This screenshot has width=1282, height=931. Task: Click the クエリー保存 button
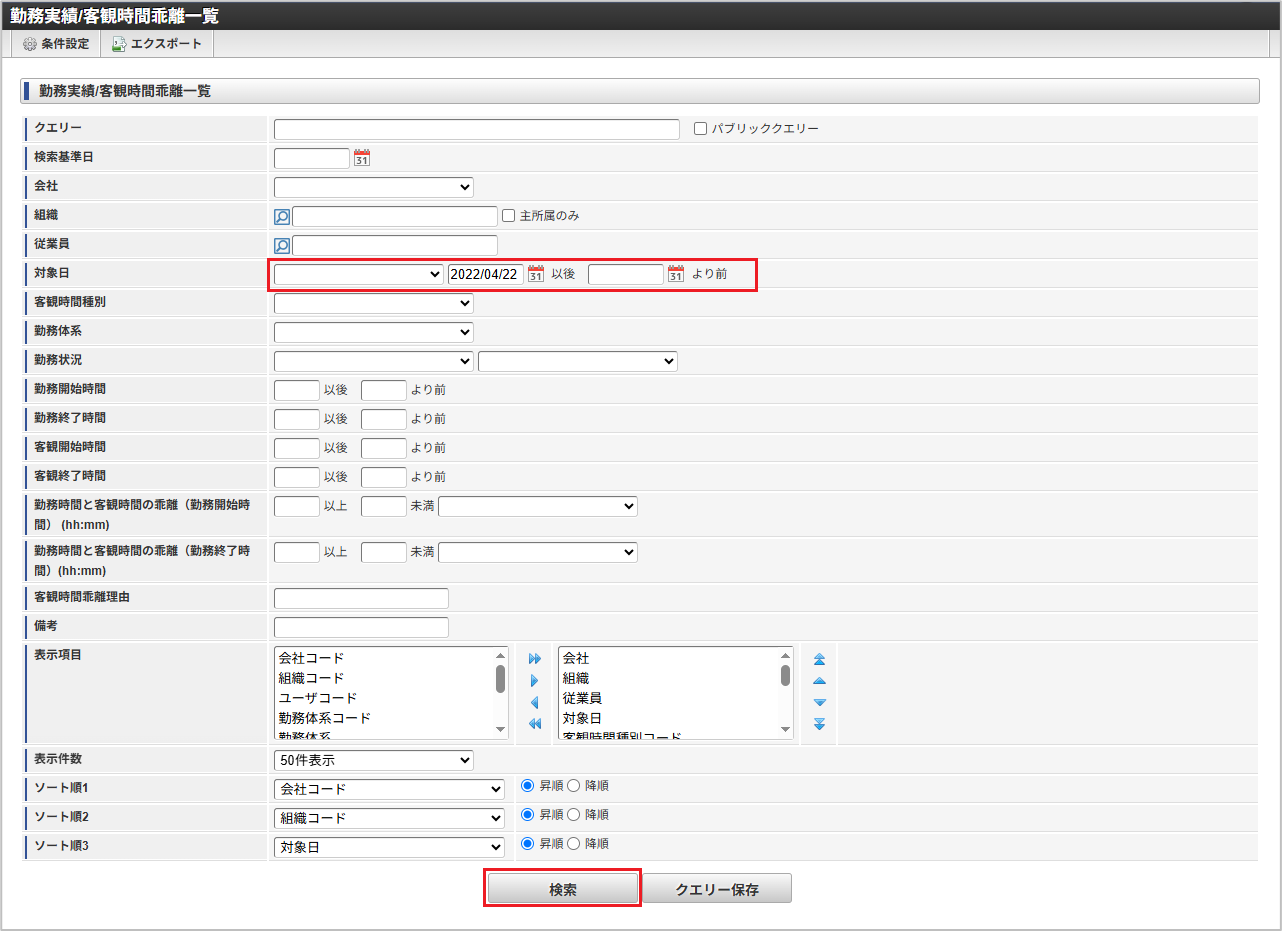click(716, 889)
